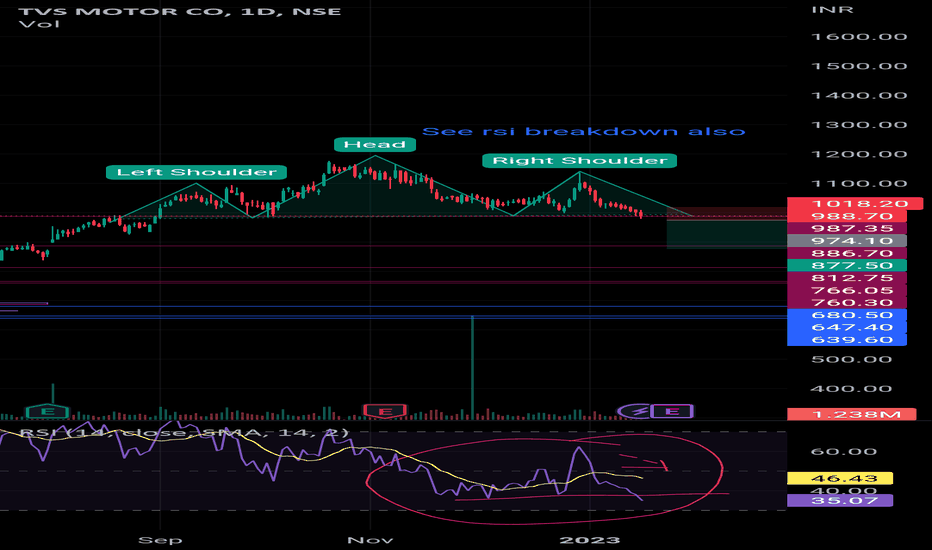Click the grey 974.10 price label
Viewport: 932px width, 550px height.
[847, 241]
